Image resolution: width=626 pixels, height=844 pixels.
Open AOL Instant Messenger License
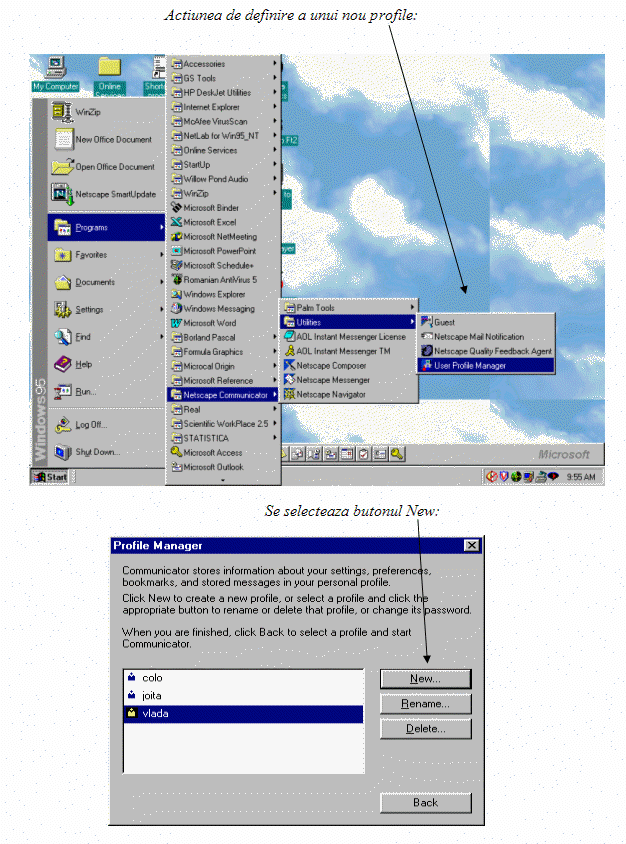[x=349, y=336]
